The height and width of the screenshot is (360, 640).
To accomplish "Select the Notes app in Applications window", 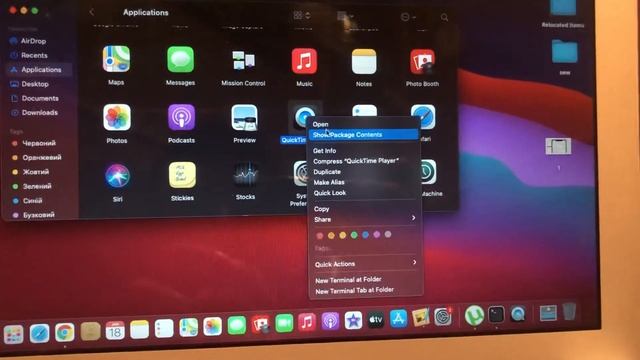I will (364, 62).
